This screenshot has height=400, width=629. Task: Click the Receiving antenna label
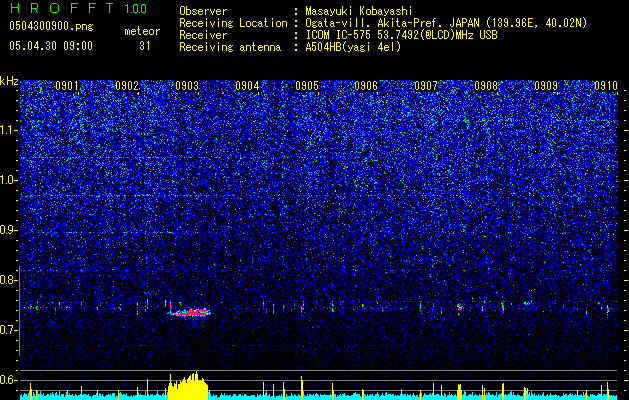[x=230, y=47]
